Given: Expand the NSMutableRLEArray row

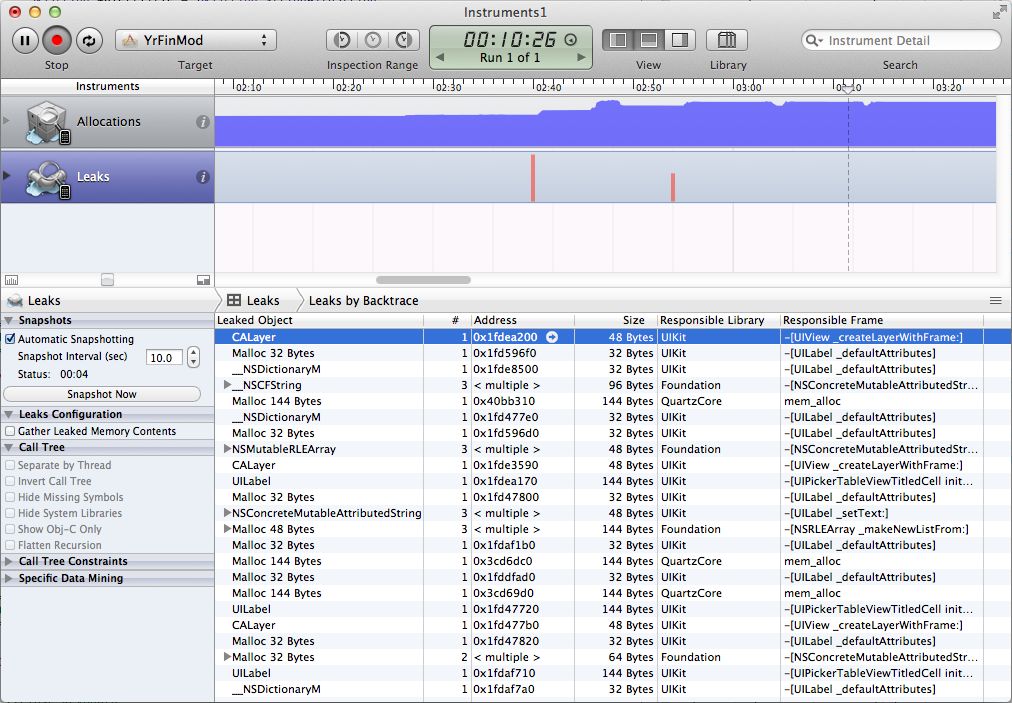Looking at the screenshot, I should point(227,449).
